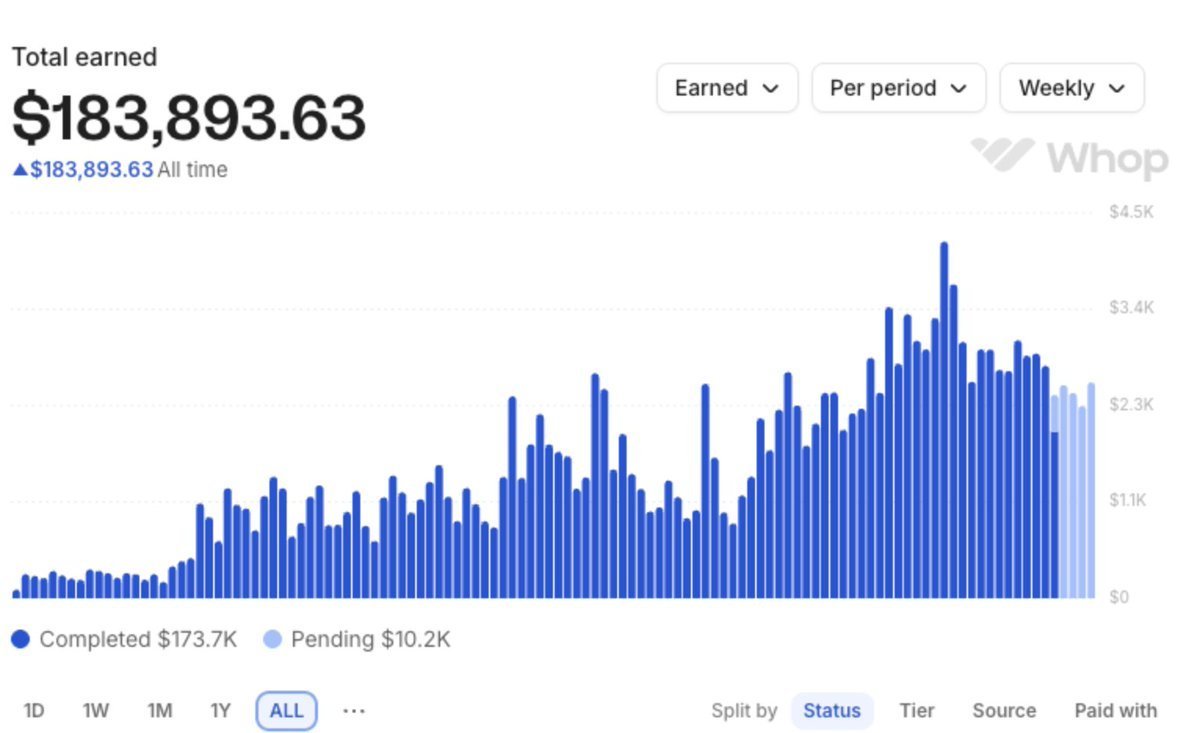Split the chart by Source
Viewport: 1200px width, 733px height.
(1004, 711)
